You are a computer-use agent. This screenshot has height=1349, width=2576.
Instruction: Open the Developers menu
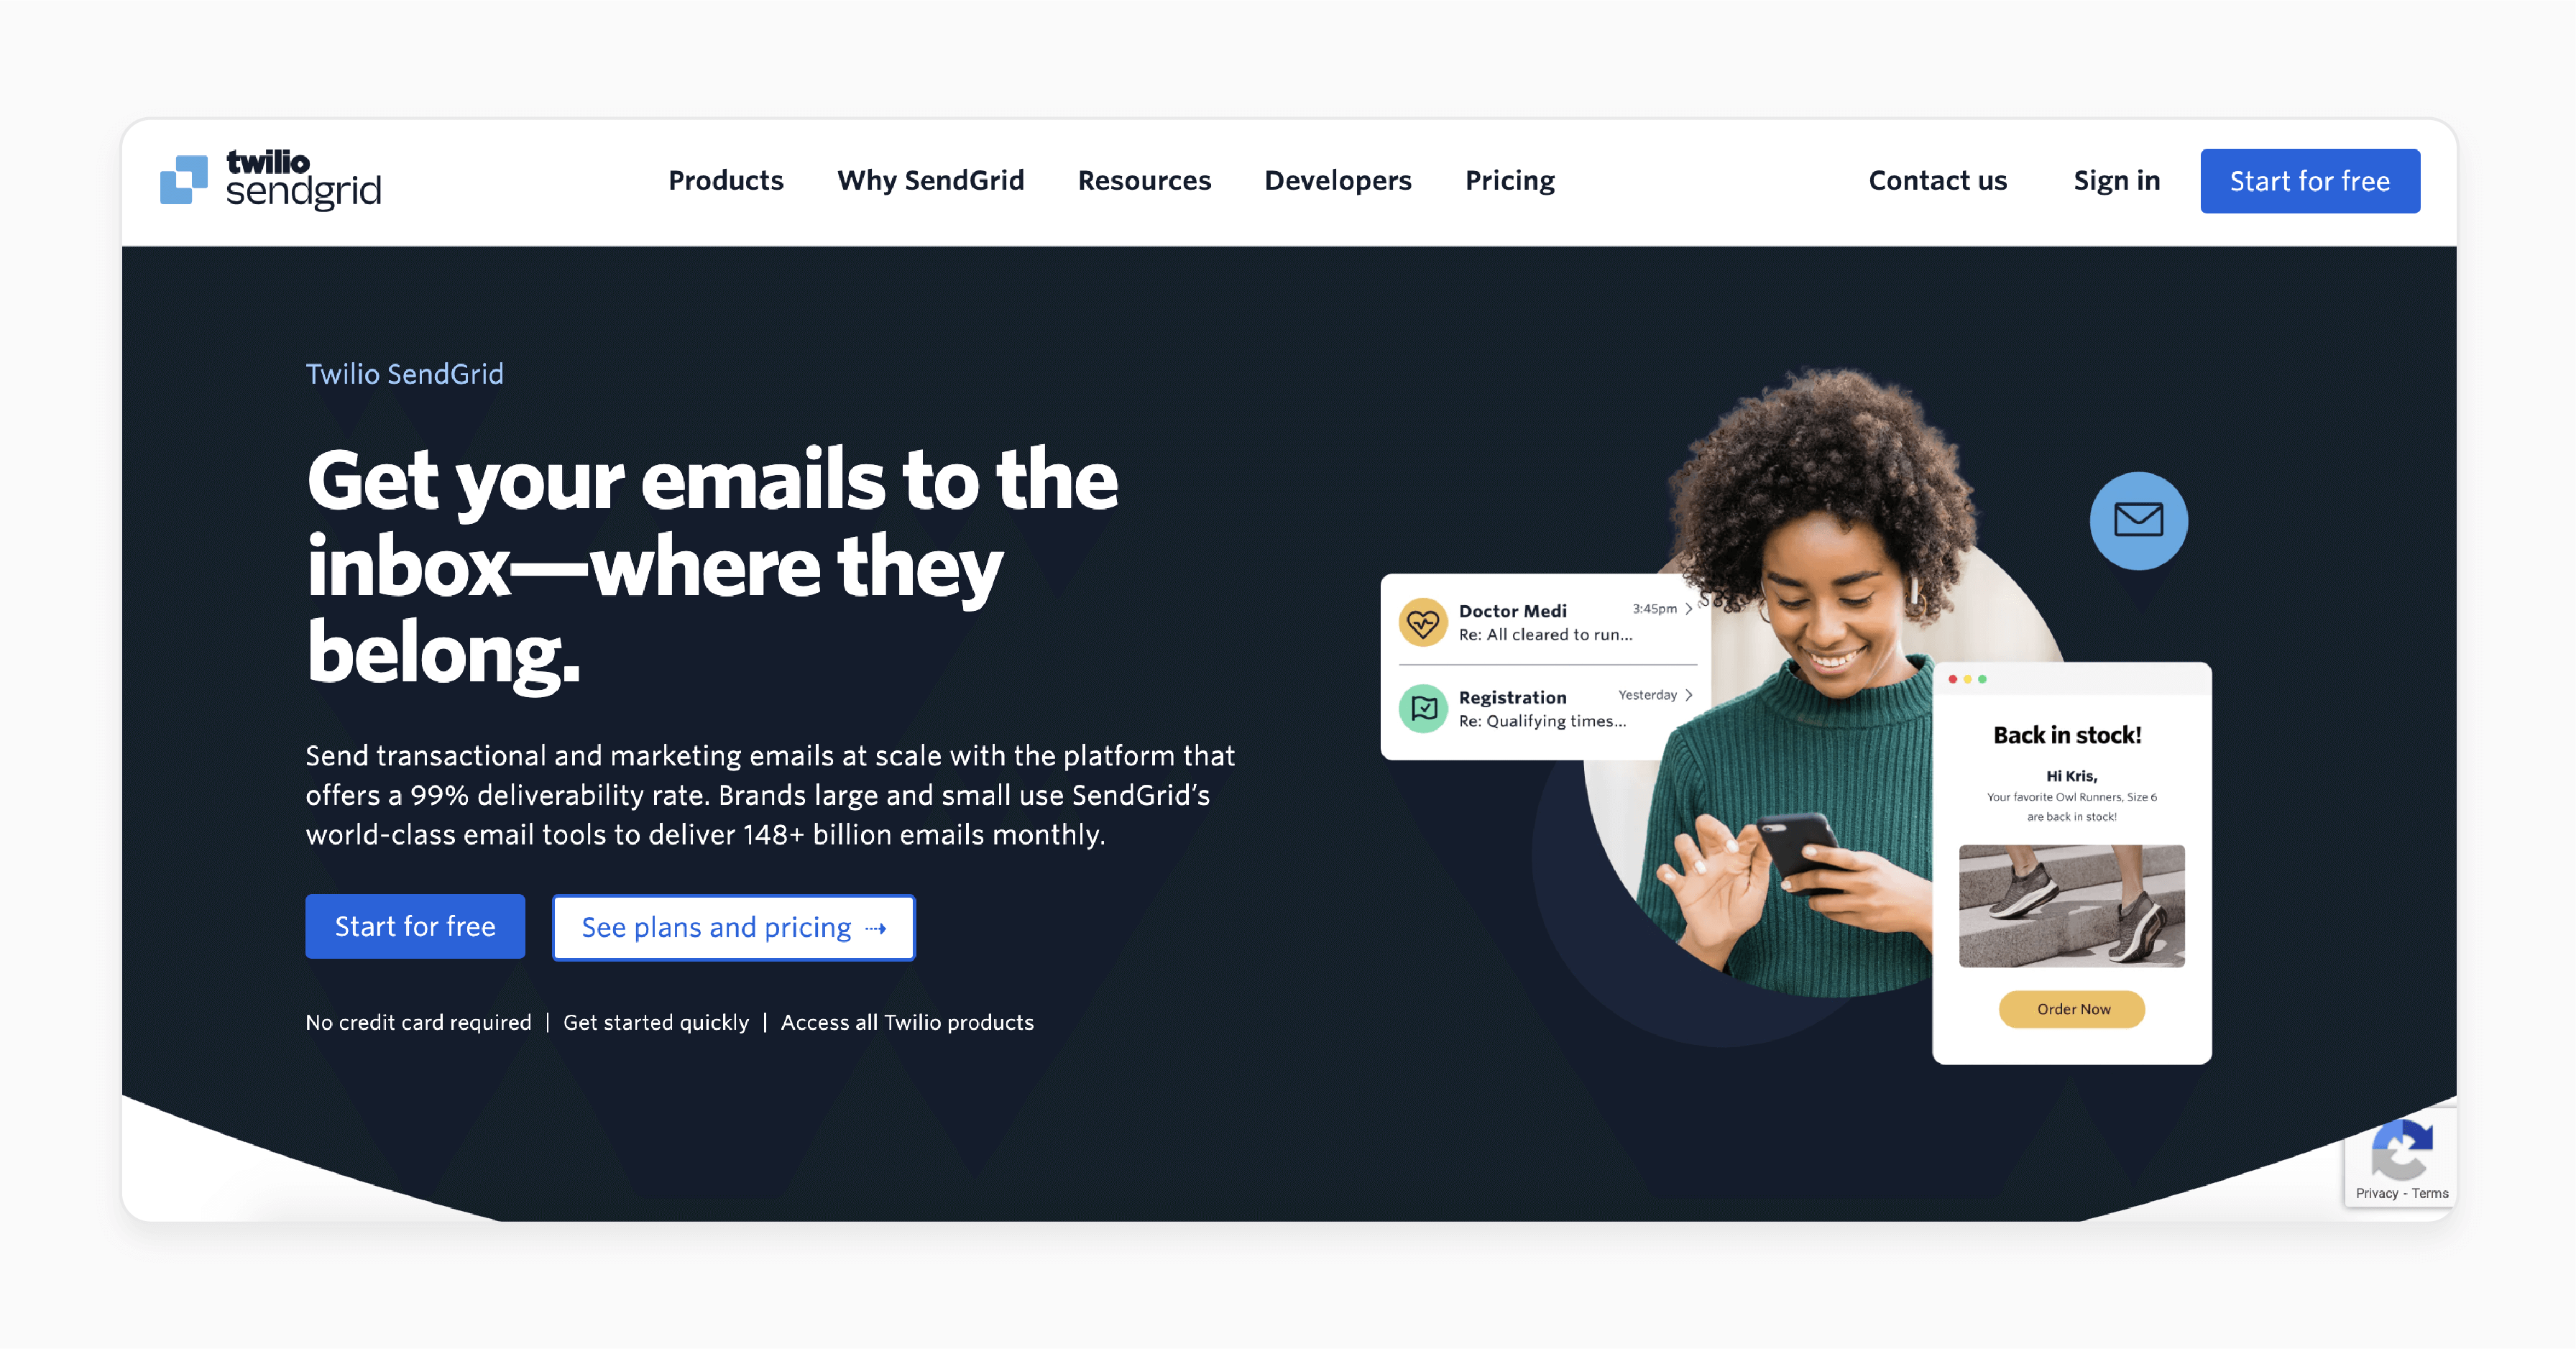click(1335, 179)
